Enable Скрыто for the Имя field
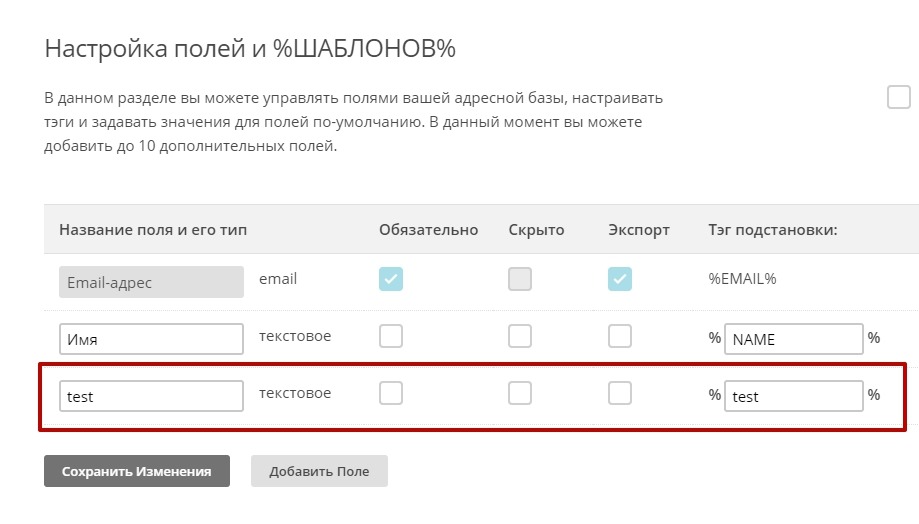The height and width of the screenshot is (524, 919). pos(520,337)
